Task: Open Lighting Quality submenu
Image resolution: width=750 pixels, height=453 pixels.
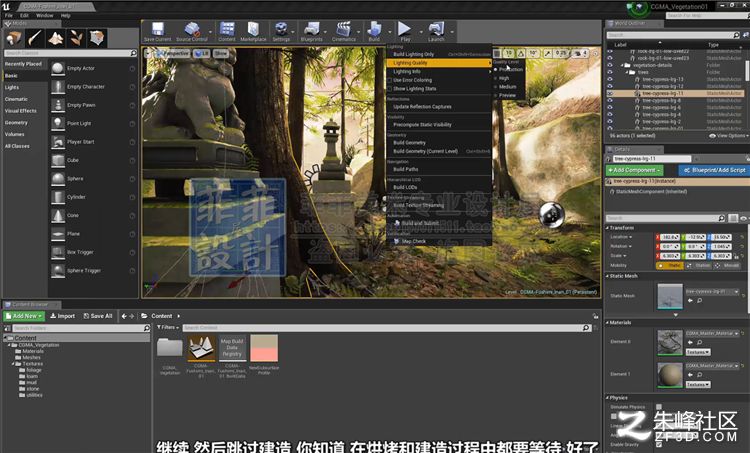Action: [x=439, y=63]
